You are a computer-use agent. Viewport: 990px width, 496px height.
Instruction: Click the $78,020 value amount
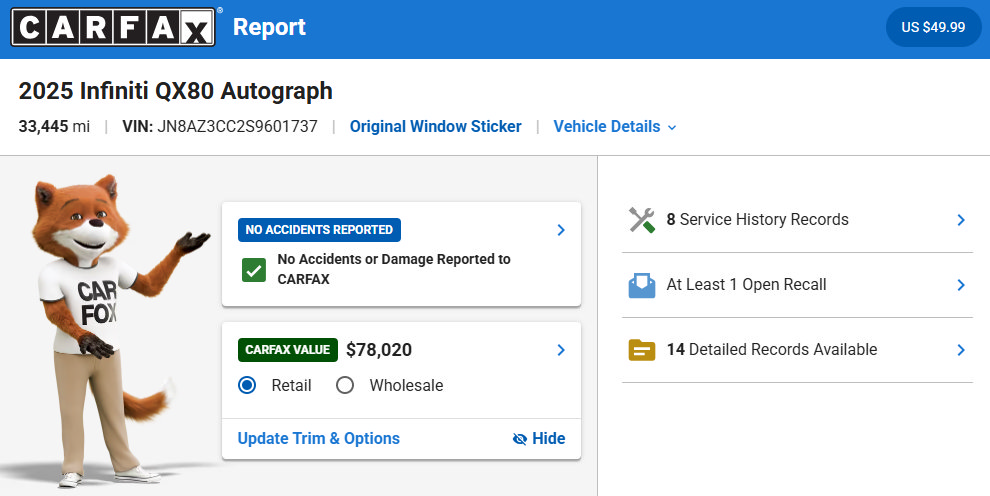(x=379, y=350)
